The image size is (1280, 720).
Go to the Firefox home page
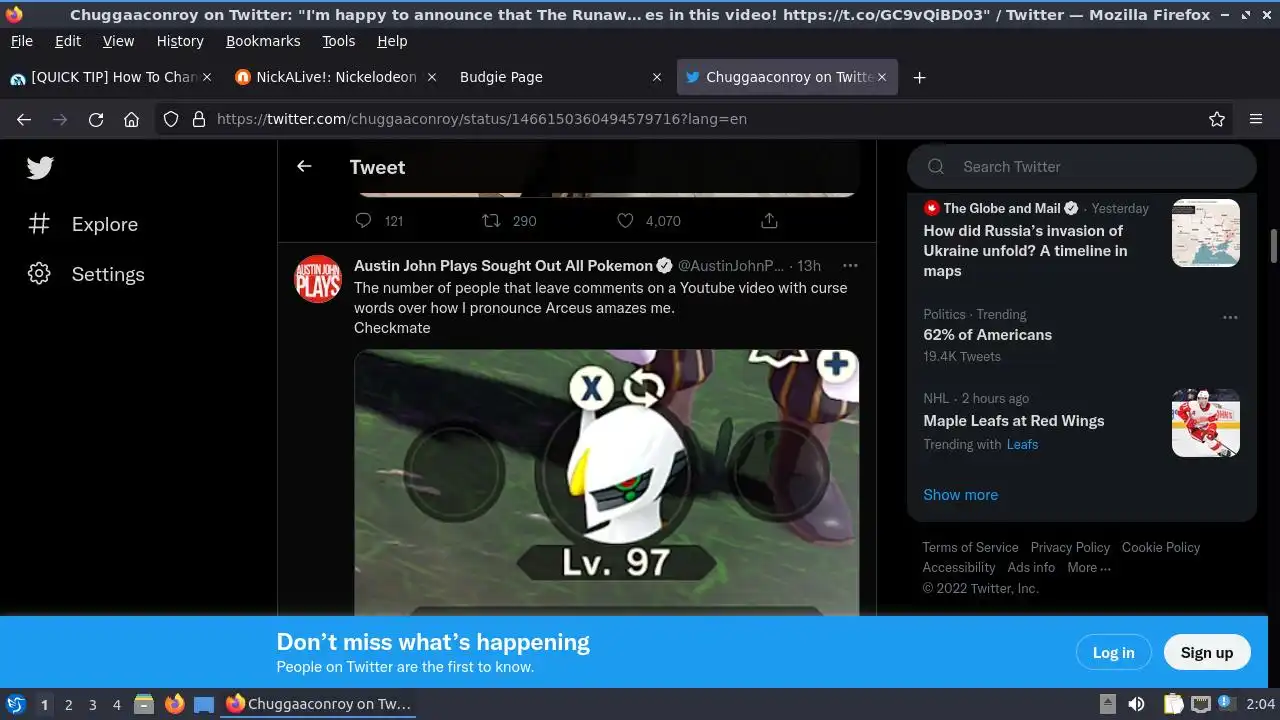(131, 119)
